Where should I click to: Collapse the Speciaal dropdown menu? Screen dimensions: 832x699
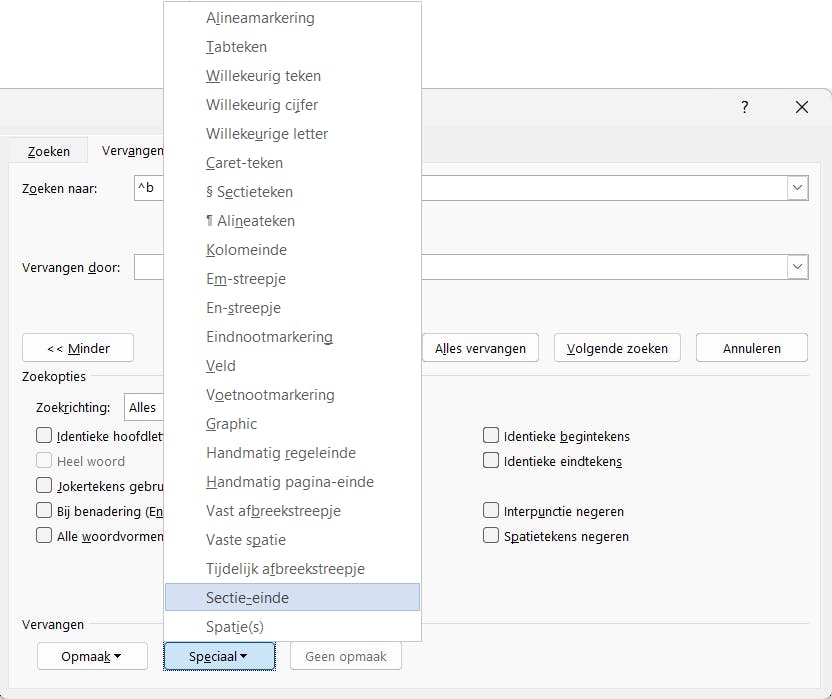coord(218,656)
